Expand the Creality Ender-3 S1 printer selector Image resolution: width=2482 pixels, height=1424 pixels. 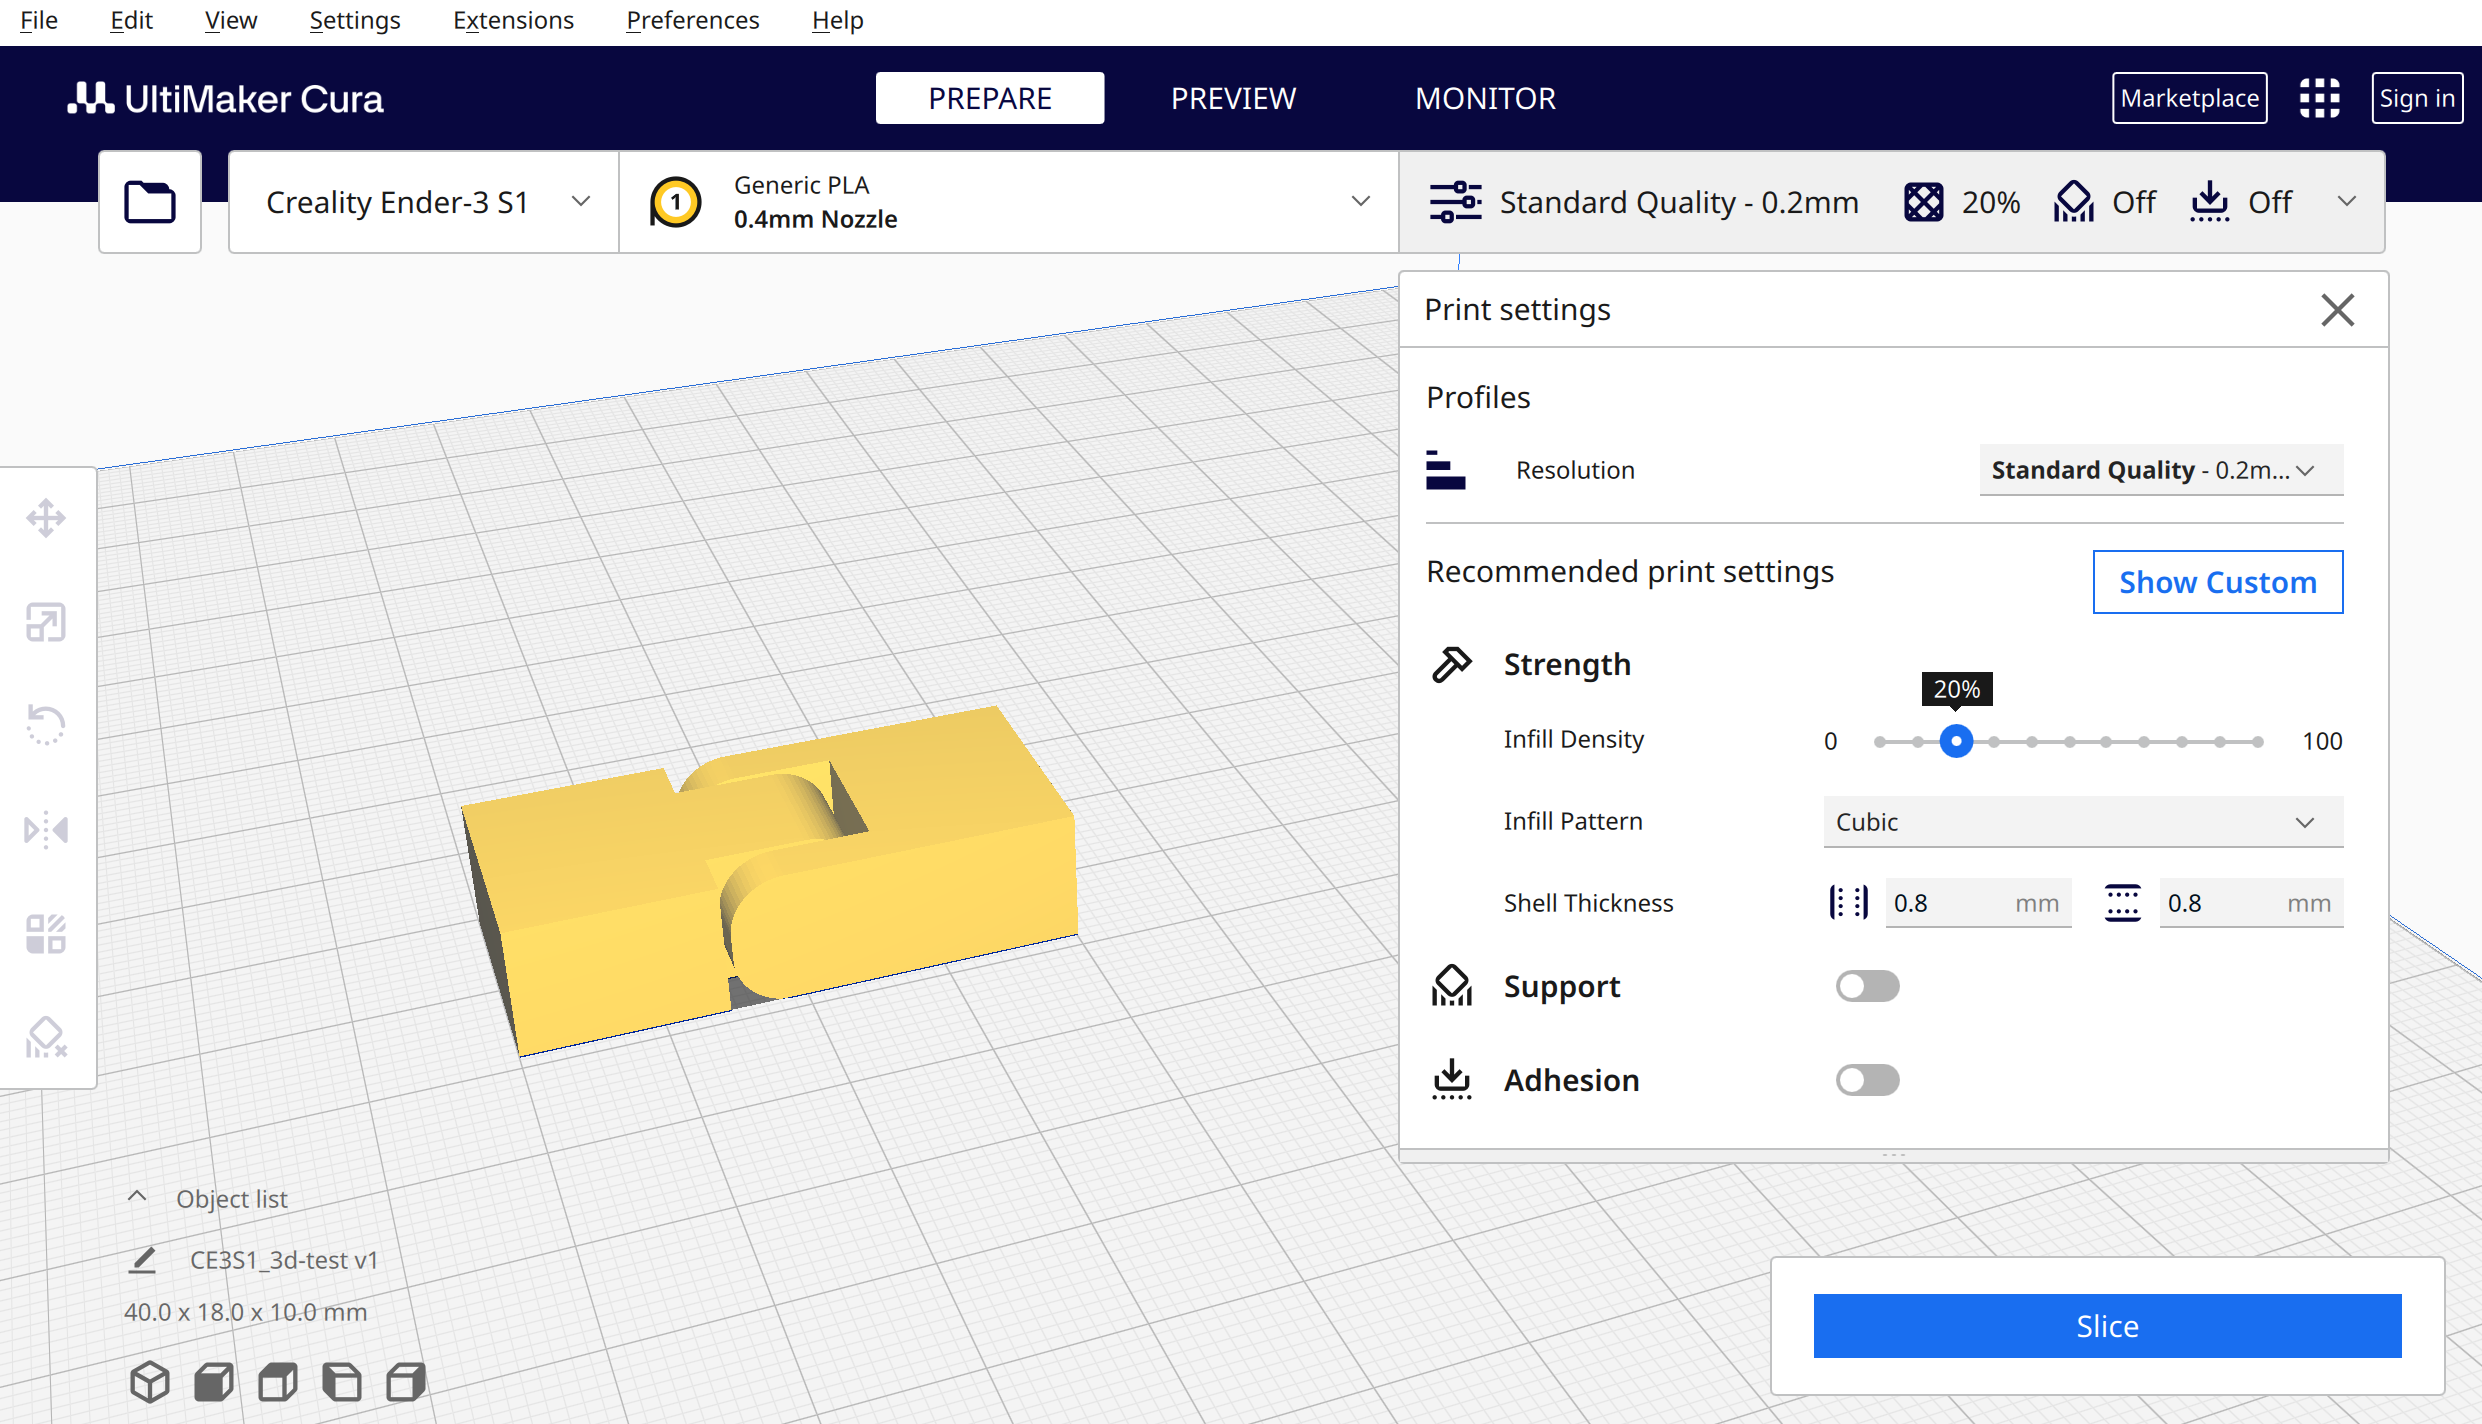[424, 202]
